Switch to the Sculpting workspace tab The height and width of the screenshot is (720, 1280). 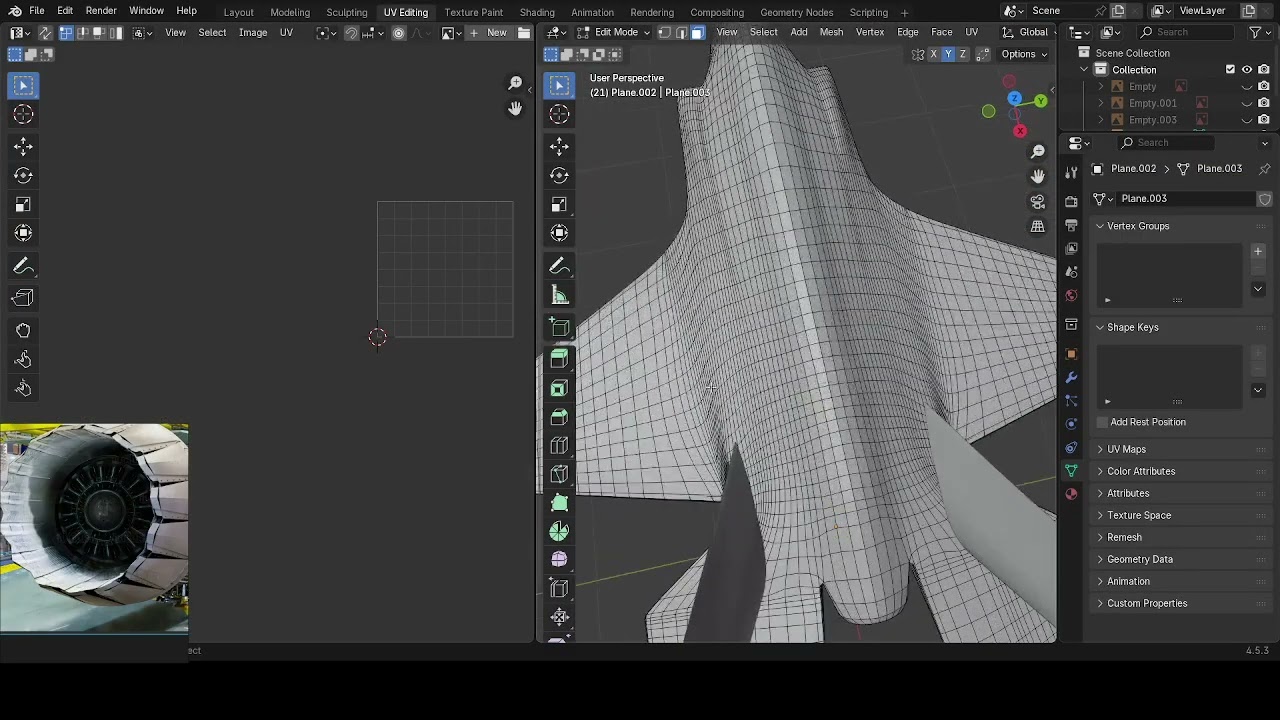tap(347, 12)
